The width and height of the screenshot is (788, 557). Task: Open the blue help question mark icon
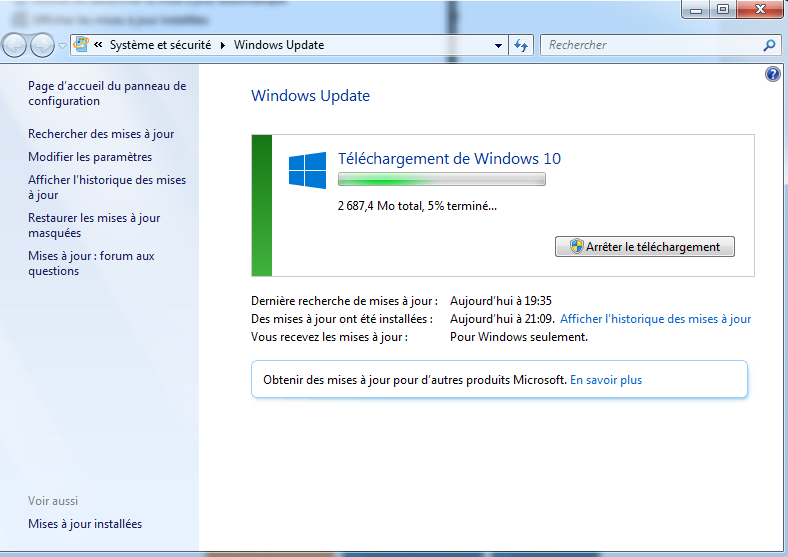772,74
